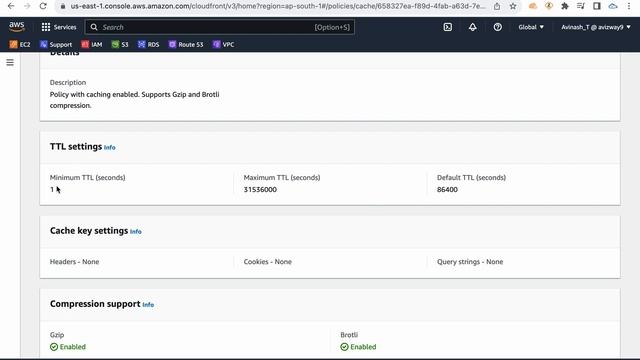
Task: Open Route 53 favorite shortcut
Action: click(x=186, y=44)
